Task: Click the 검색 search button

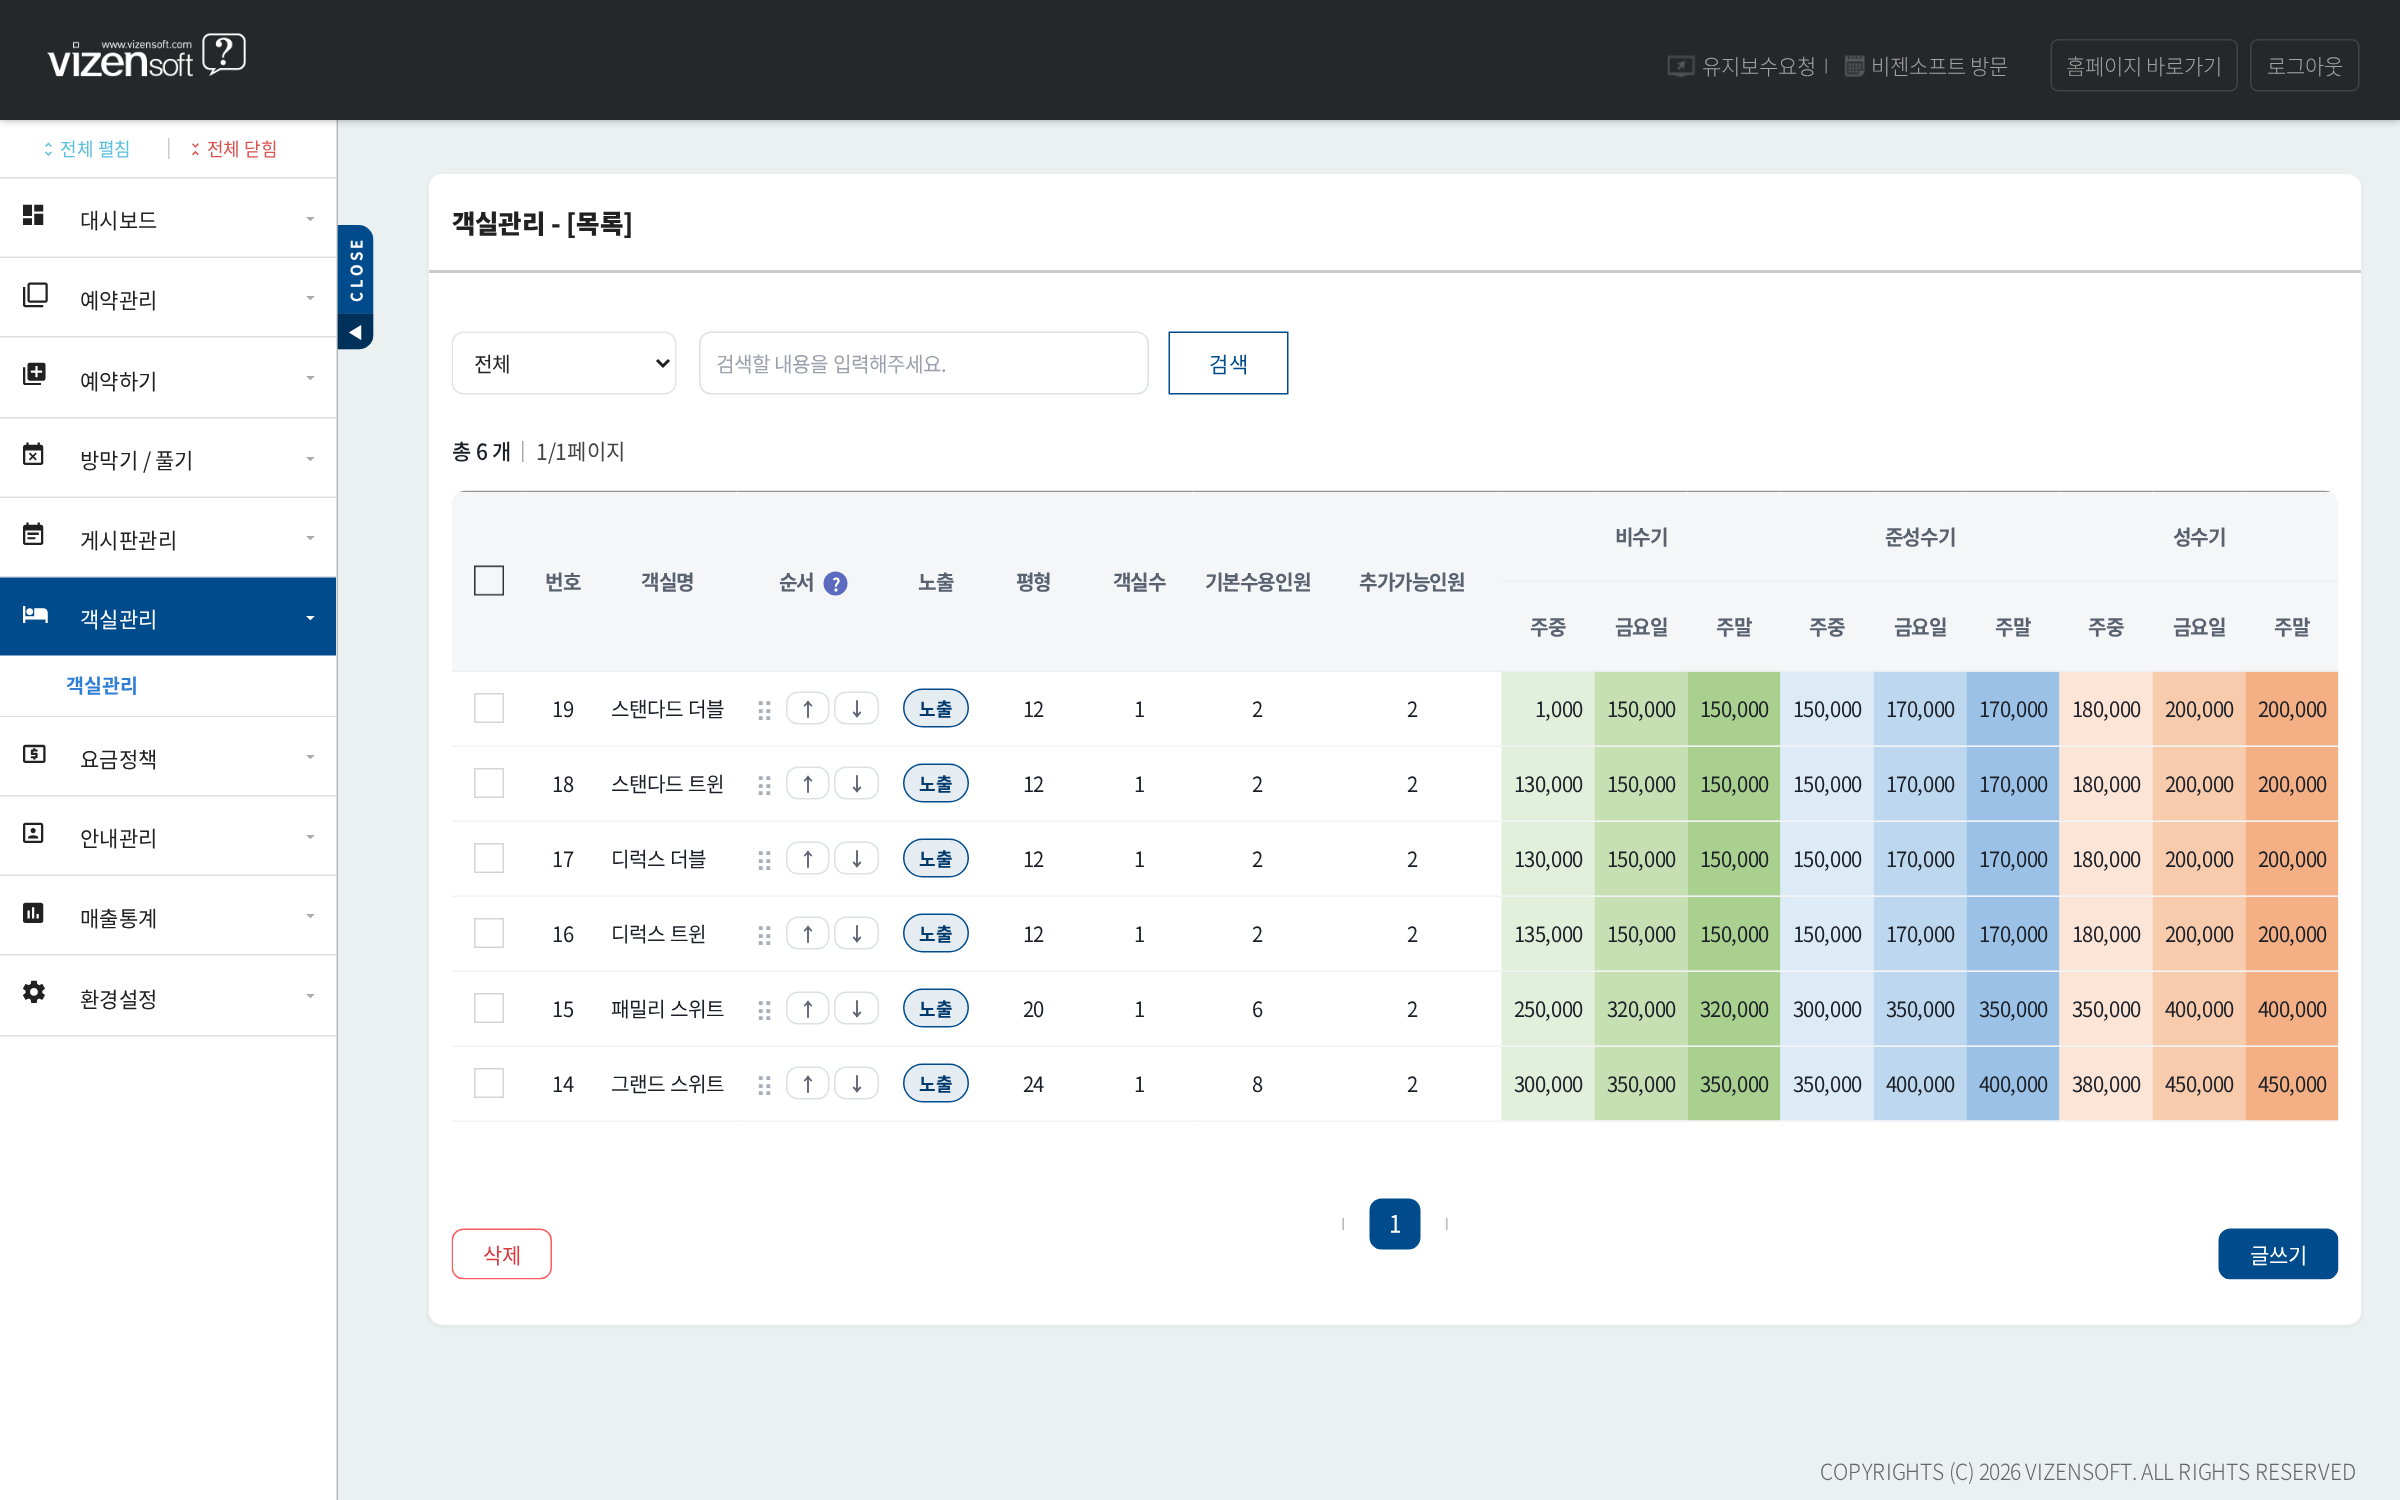Action: 1228,363
